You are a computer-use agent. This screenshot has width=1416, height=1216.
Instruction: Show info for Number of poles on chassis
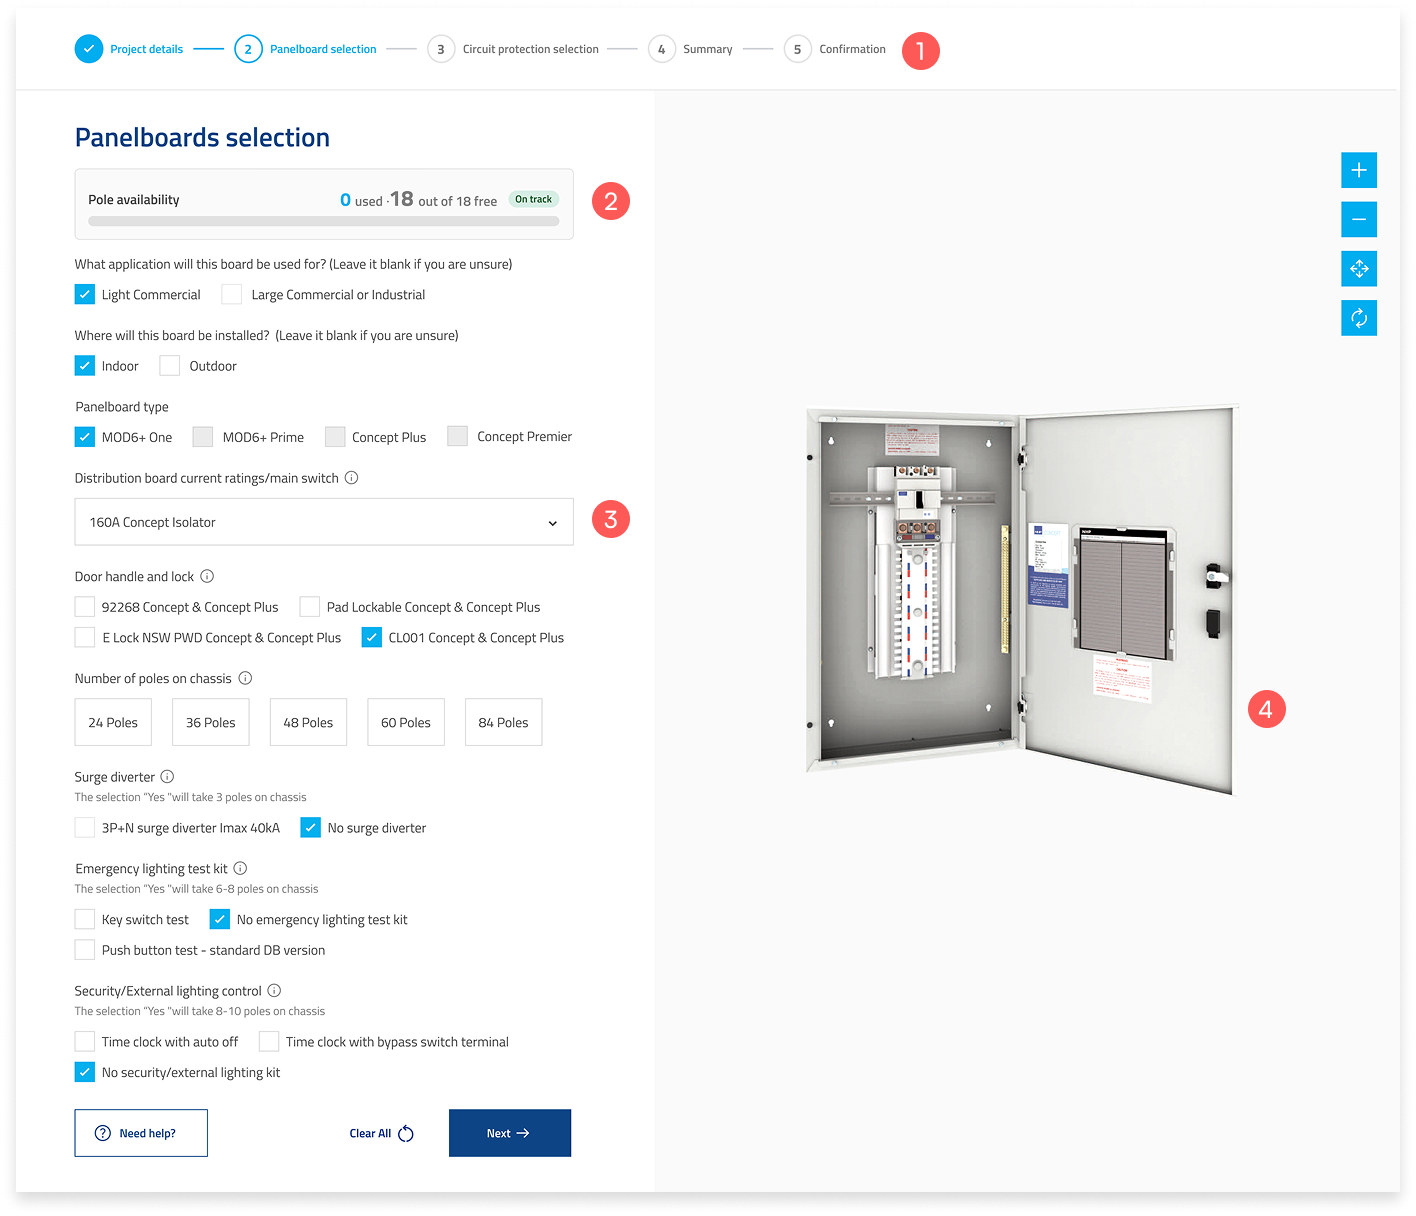coord(245,678)
